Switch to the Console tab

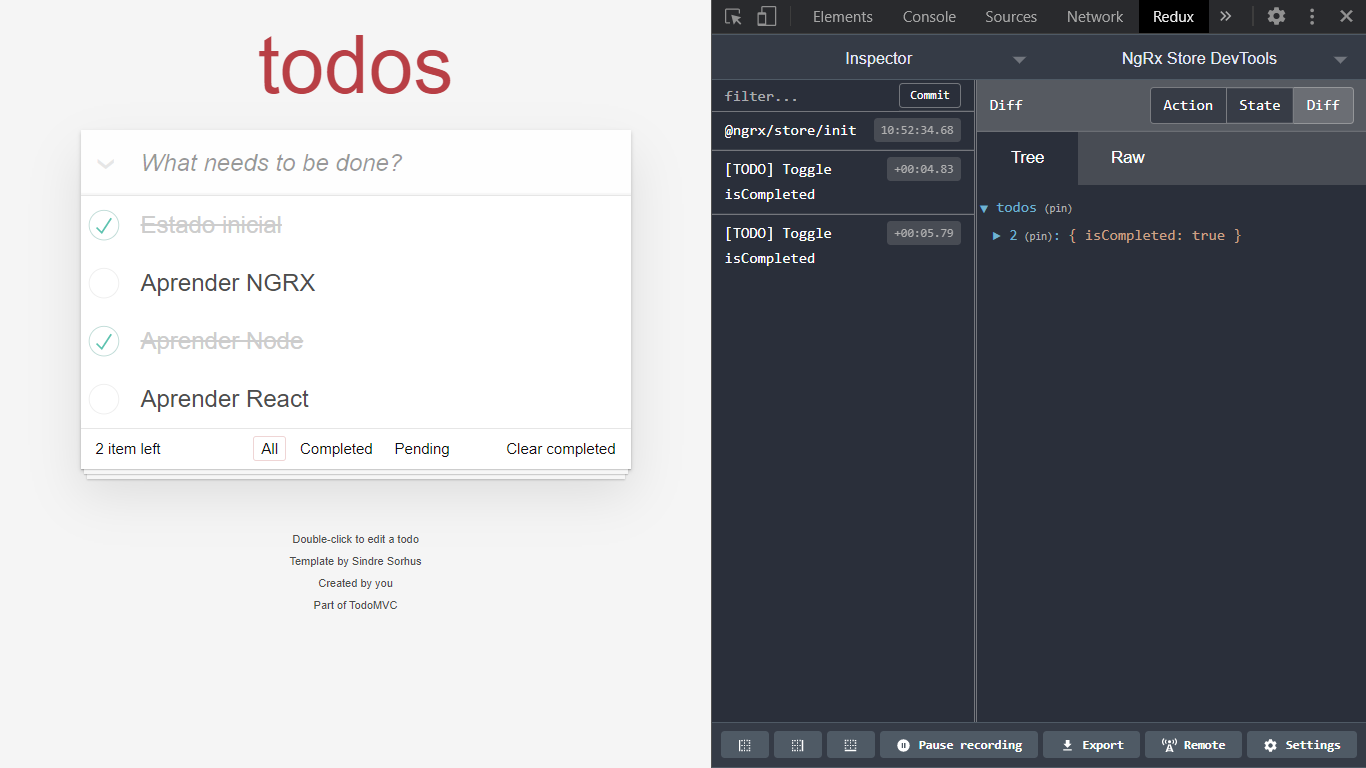coord(928,16)
